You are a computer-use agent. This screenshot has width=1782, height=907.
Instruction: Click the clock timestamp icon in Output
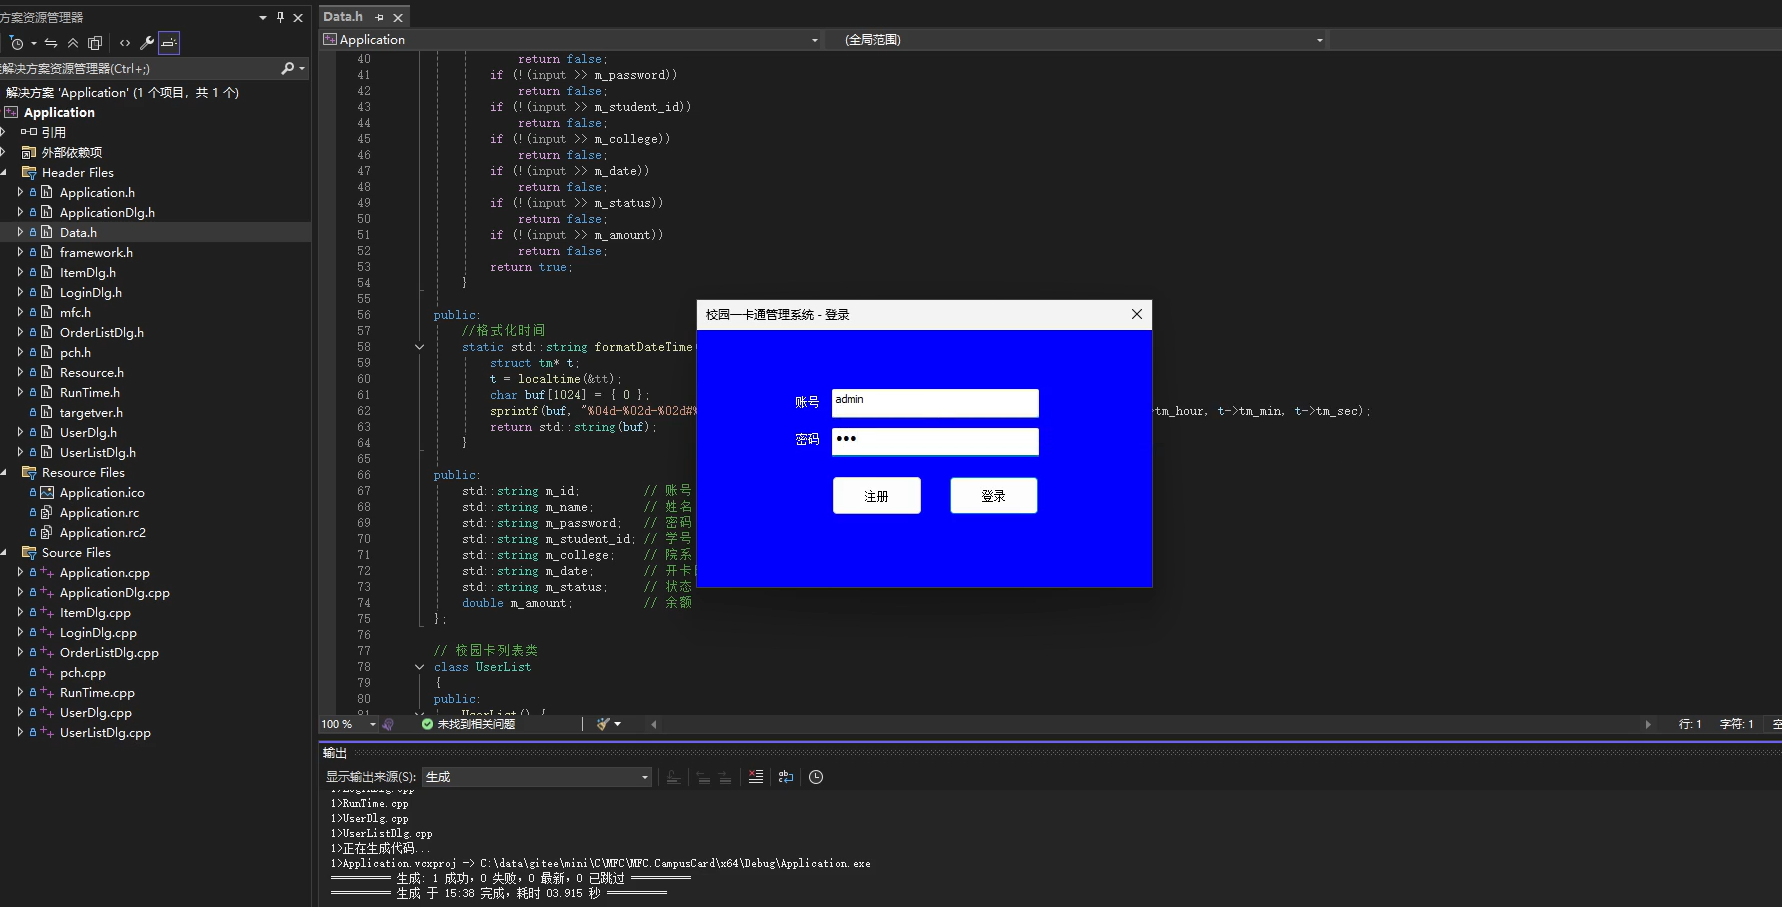tap(816, 777)
